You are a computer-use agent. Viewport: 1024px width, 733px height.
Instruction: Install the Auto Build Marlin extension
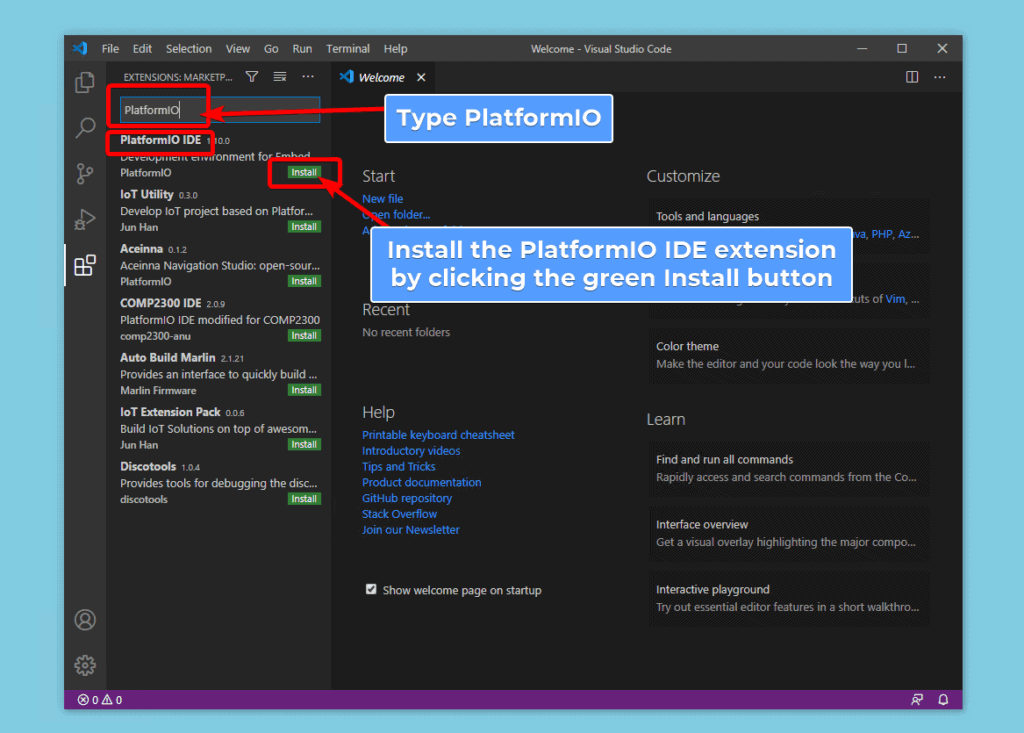[x=304, y=390]
